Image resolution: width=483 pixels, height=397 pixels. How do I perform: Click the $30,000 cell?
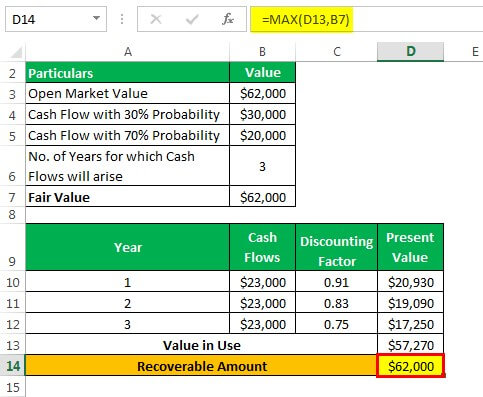(x=262, y=115)
